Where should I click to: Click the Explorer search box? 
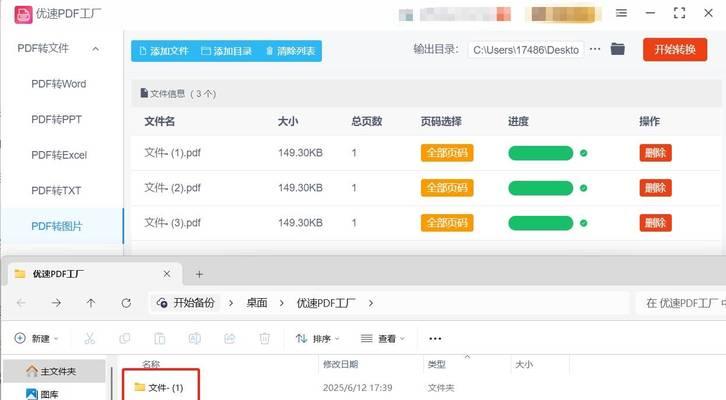point(681,303)
